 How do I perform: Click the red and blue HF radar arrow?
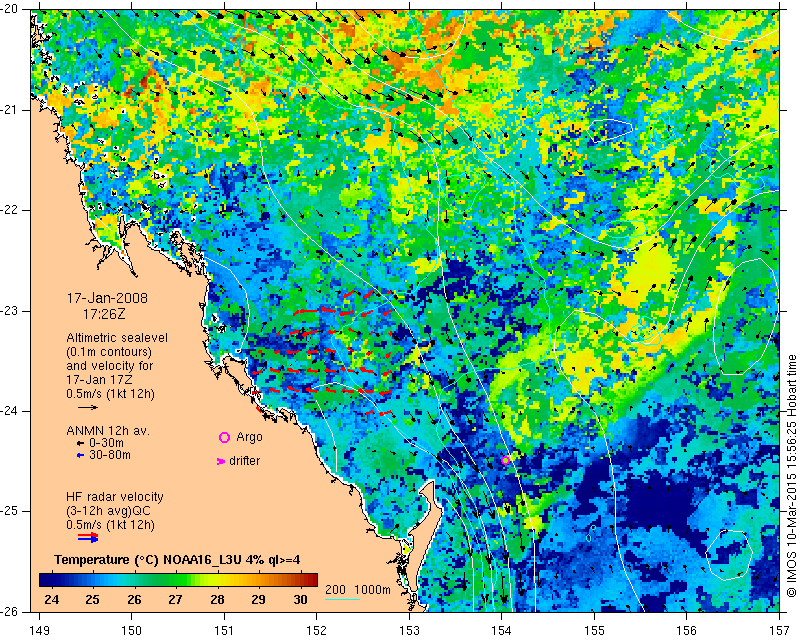point(88,537)
